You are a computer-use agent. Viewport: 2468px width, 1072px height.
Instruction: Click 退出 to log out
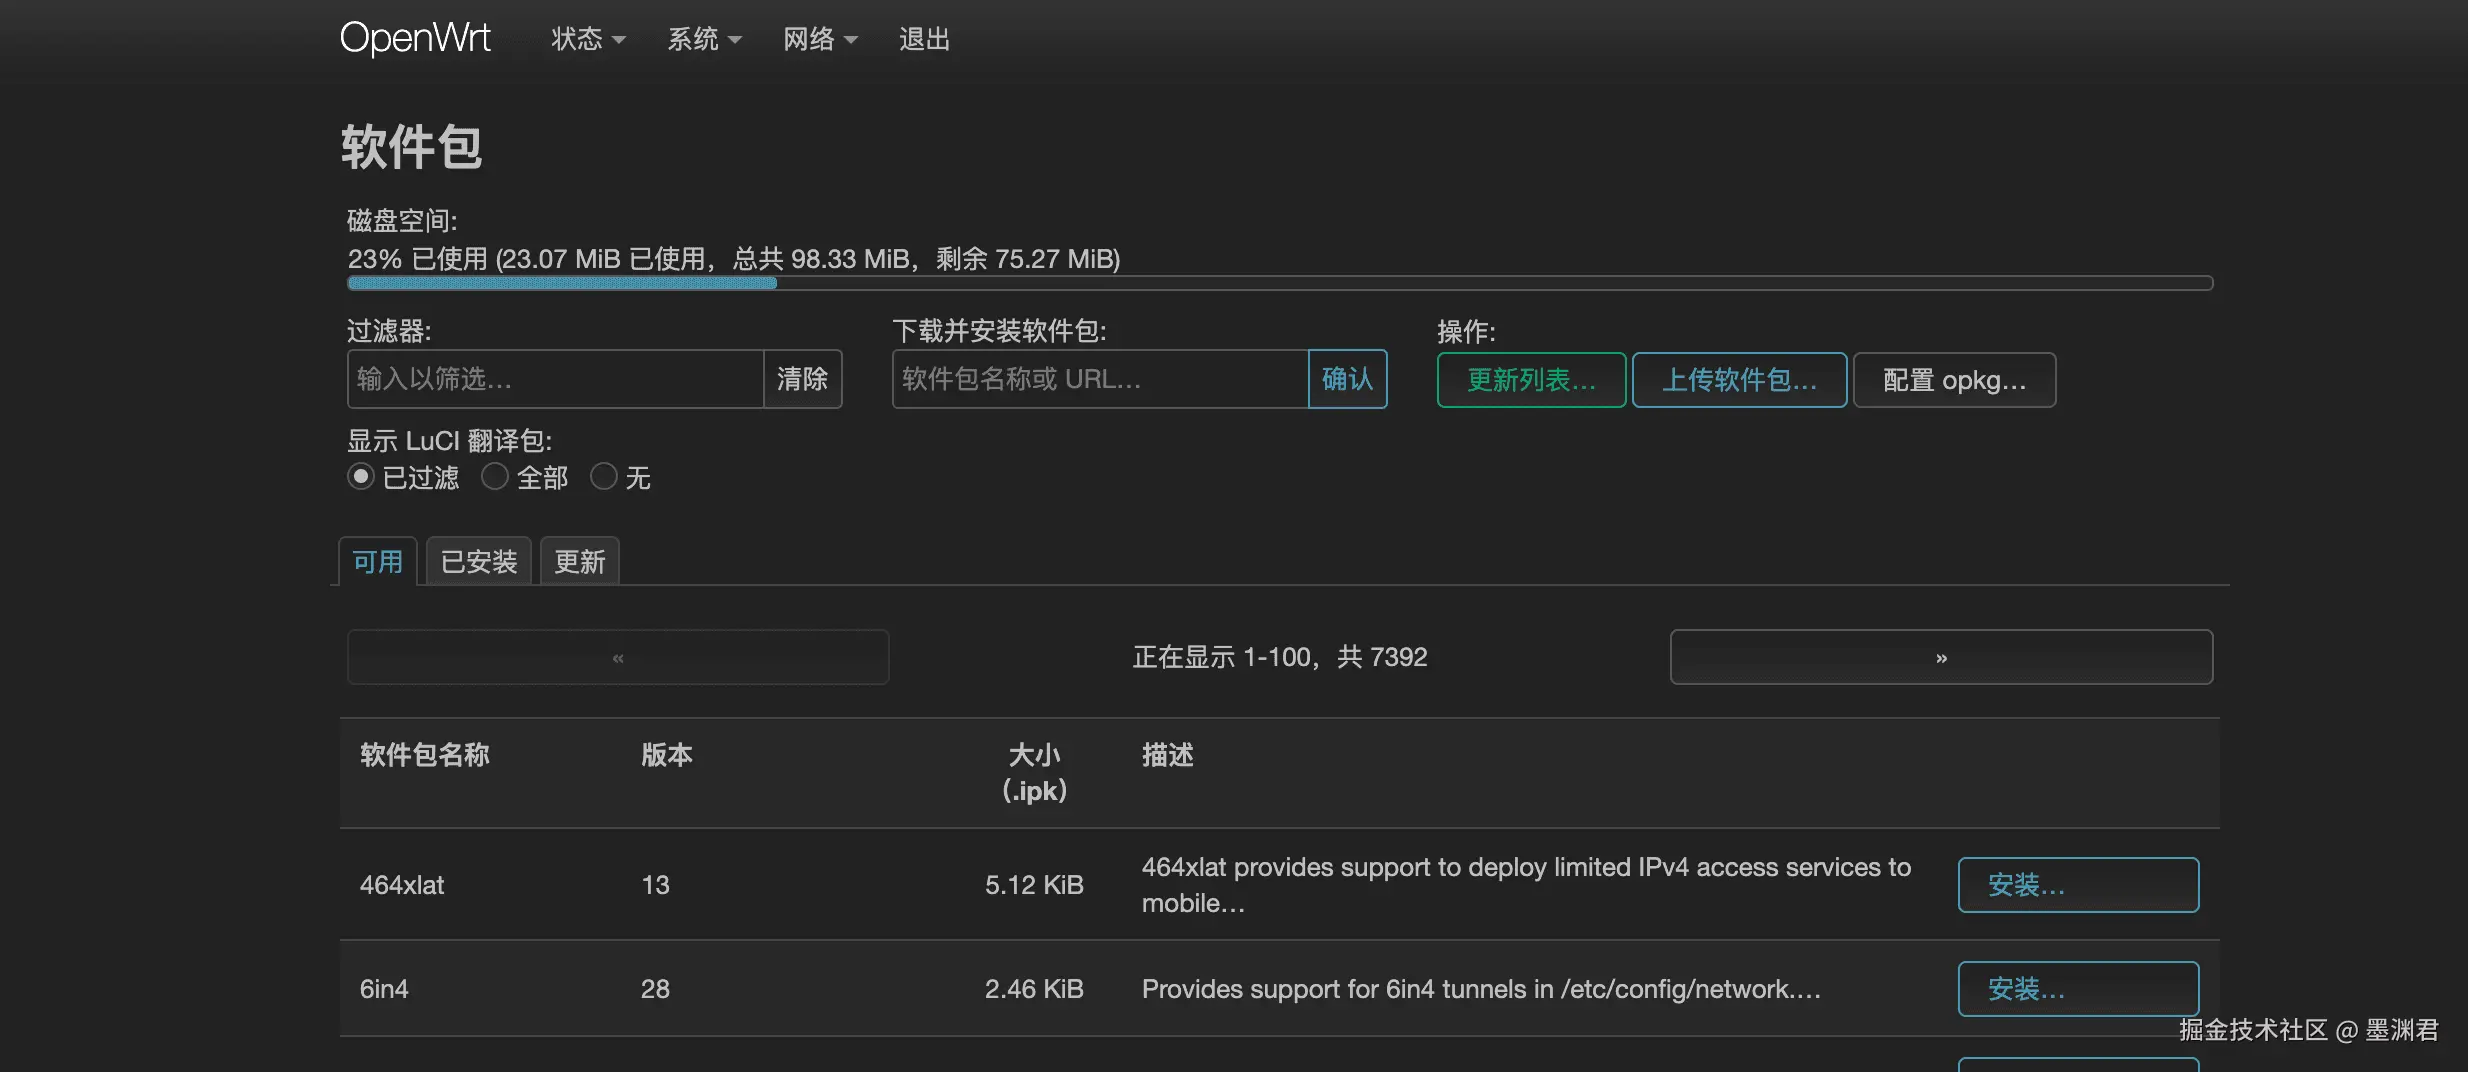[x=924, y=39]
